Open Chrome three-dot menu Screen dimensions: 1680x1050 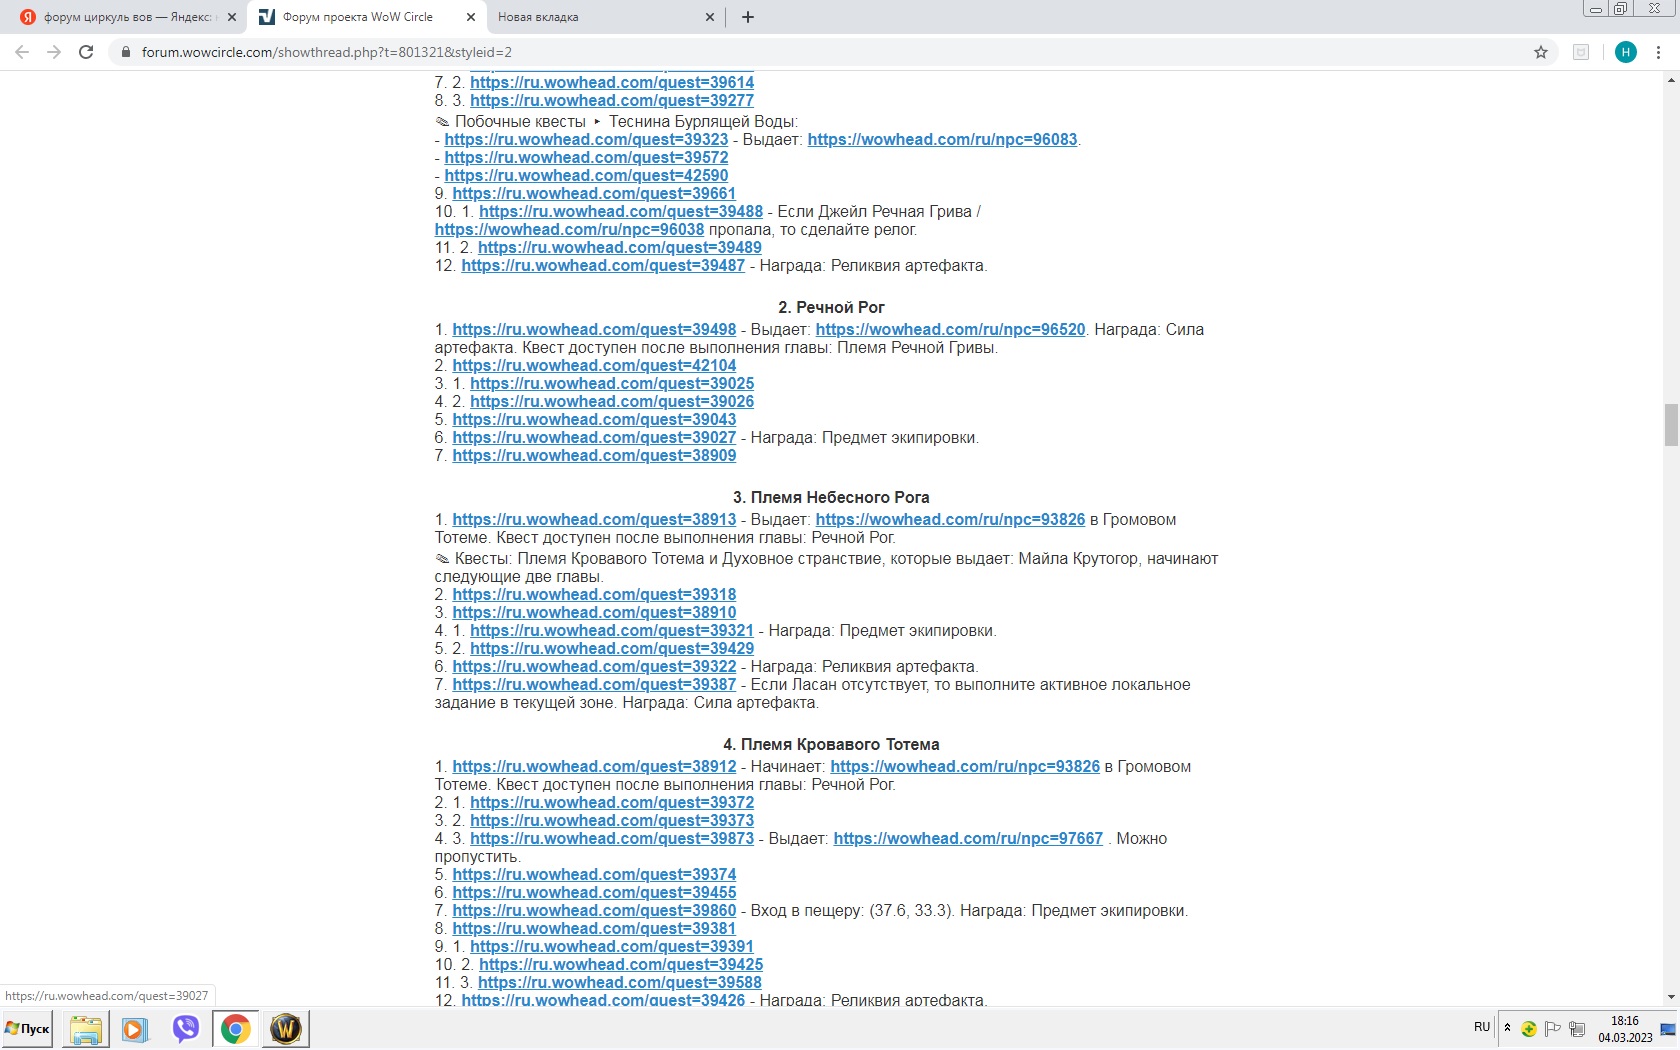pyautogui.click(x=1659, y=52)
